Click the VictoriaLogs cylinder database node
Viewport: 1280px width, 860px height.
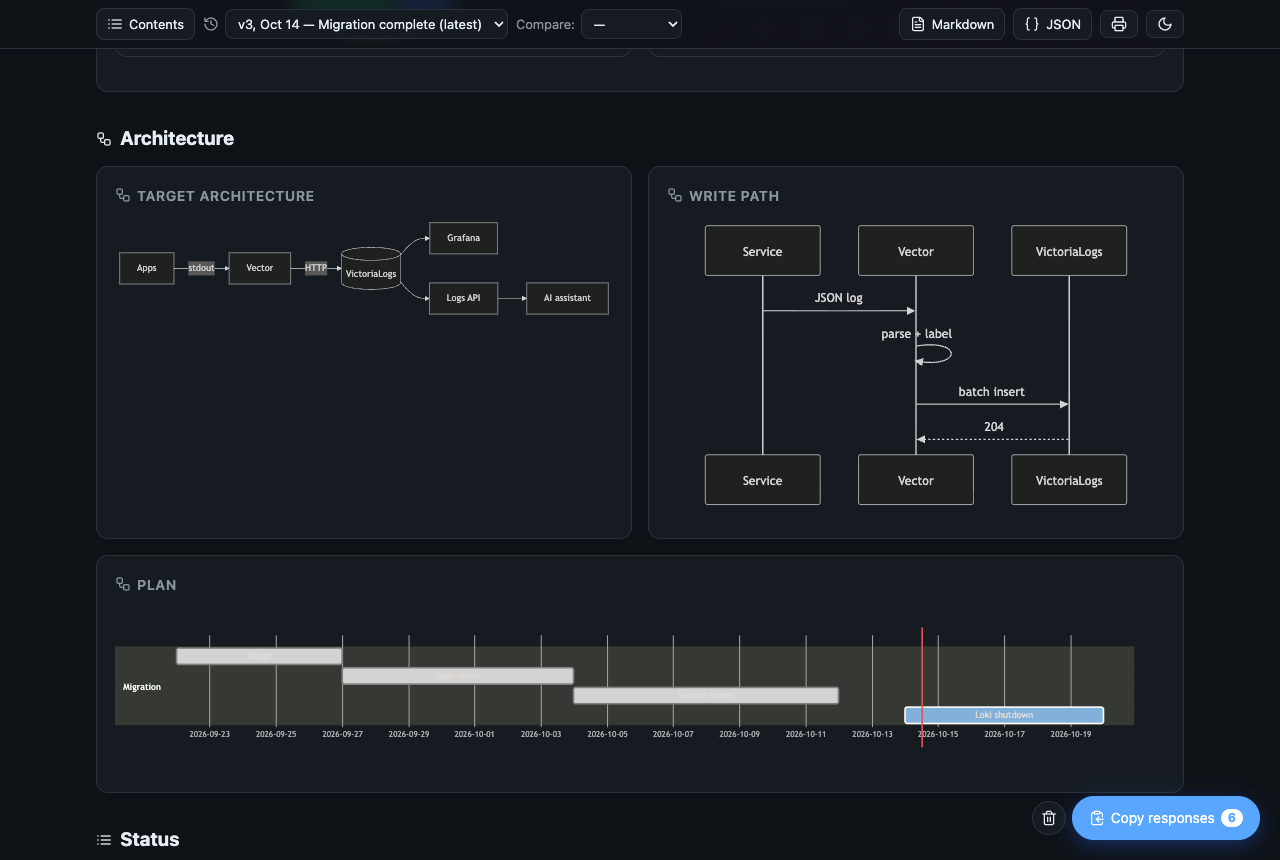coord(371,269)
